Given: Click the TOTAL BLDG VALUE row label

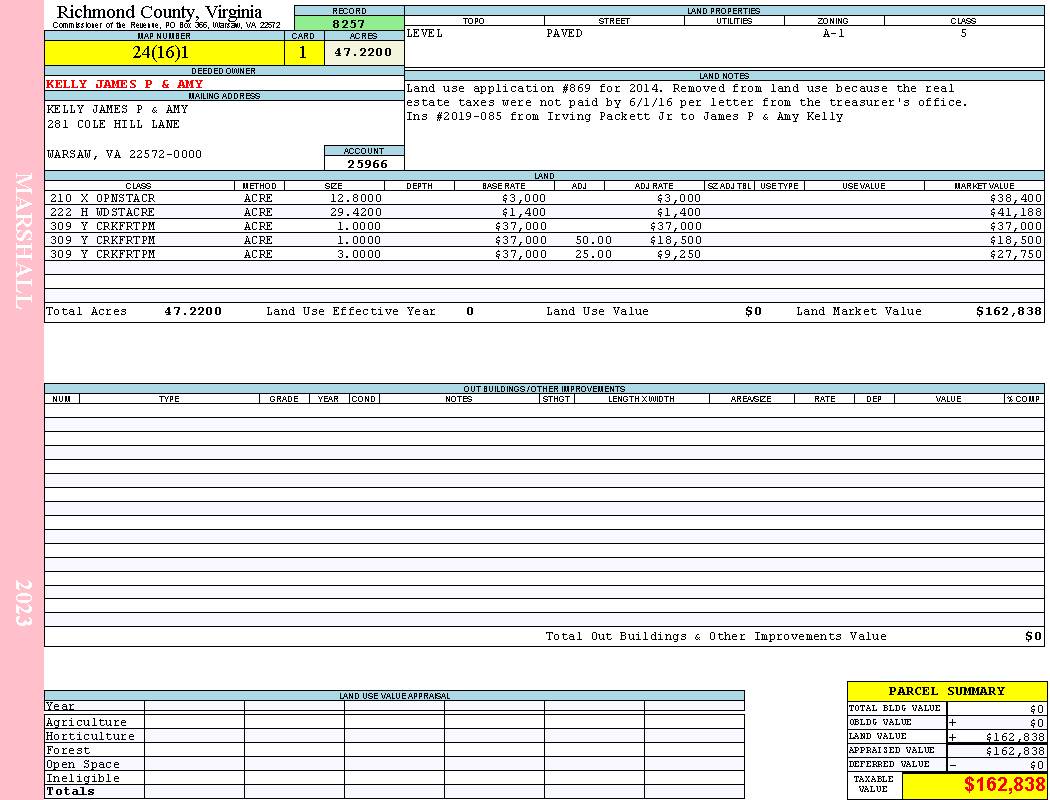Looking at the screenshot, I should [895, 708].
